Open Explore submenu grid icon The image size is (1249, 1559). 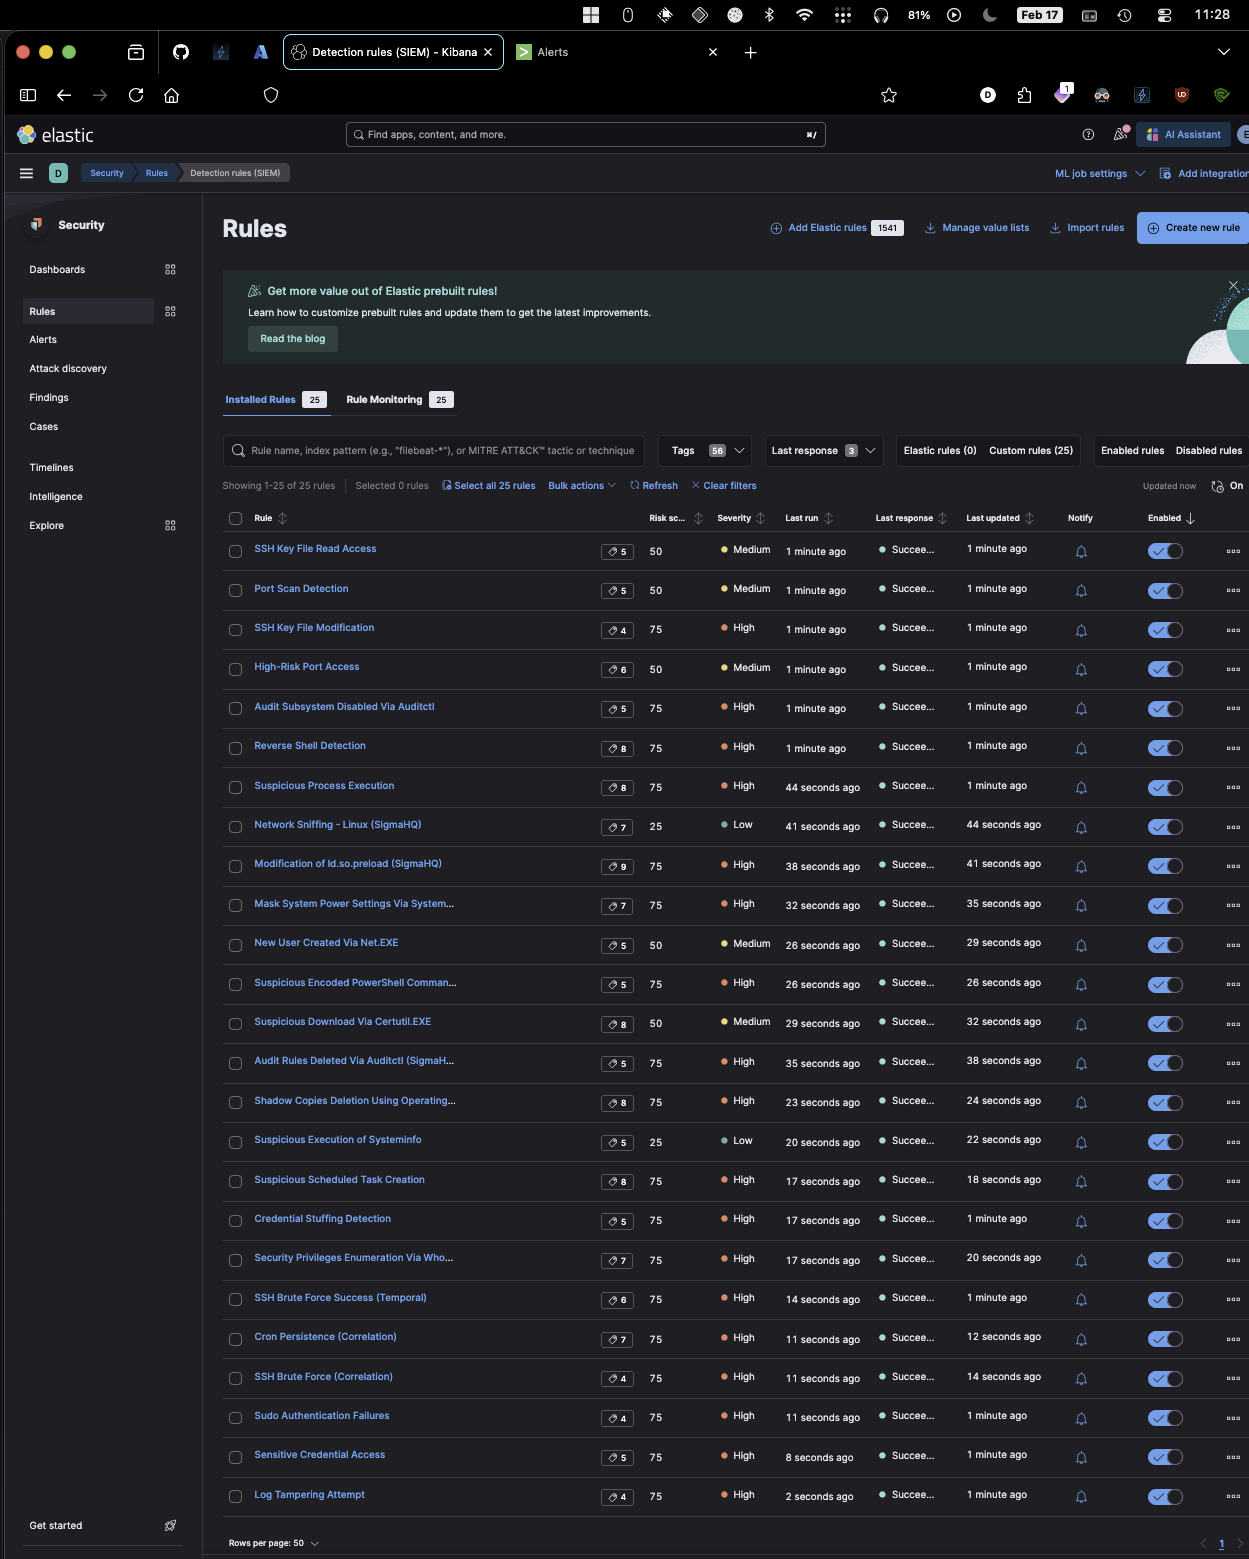click(170, 526)
